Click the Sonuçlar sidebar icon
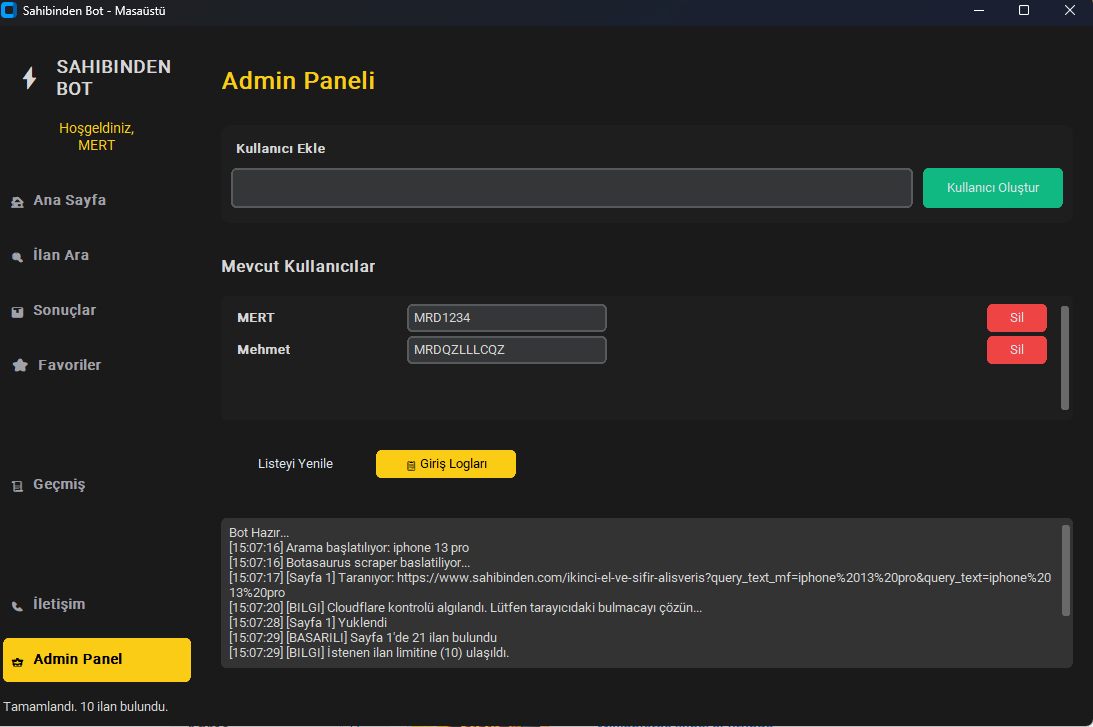1093x727 pixels. pyautogui.click(x=17, y=312)
